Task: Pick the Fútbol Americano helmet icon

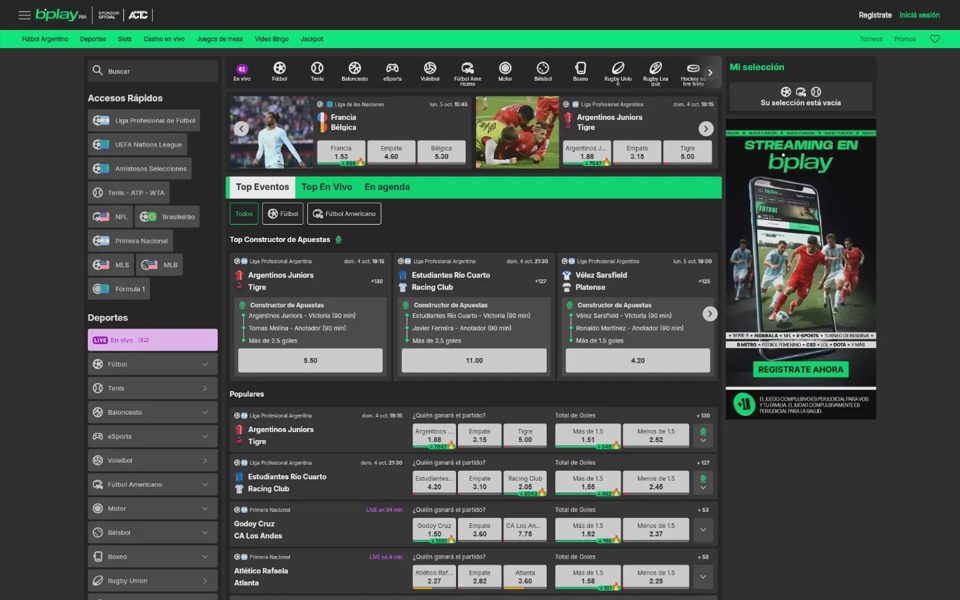Action: point(467,68)
